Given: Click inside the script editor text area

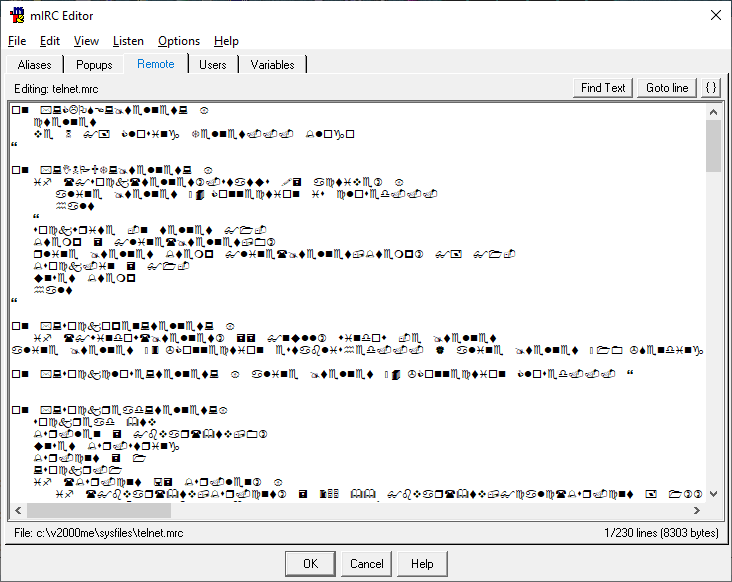Looking at the screenshot, I should click(357, 303).
